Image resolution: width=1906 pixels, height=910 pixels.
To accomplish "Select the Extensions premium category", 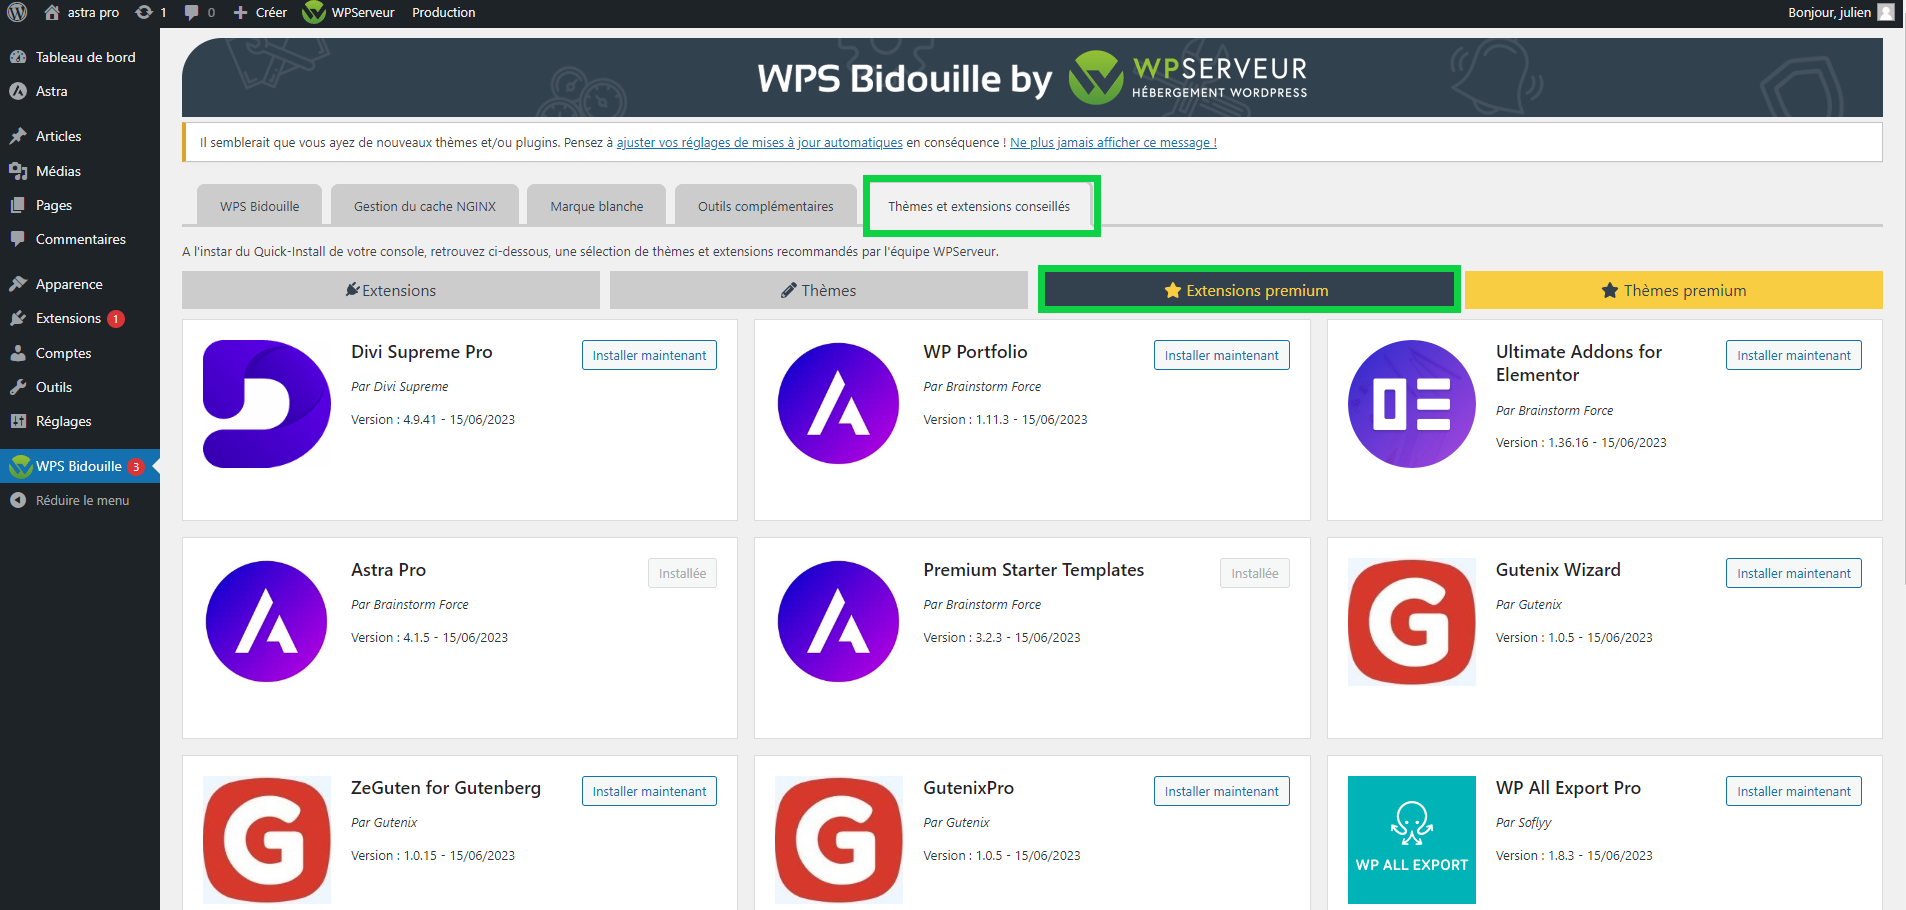I will [1247, 290].
